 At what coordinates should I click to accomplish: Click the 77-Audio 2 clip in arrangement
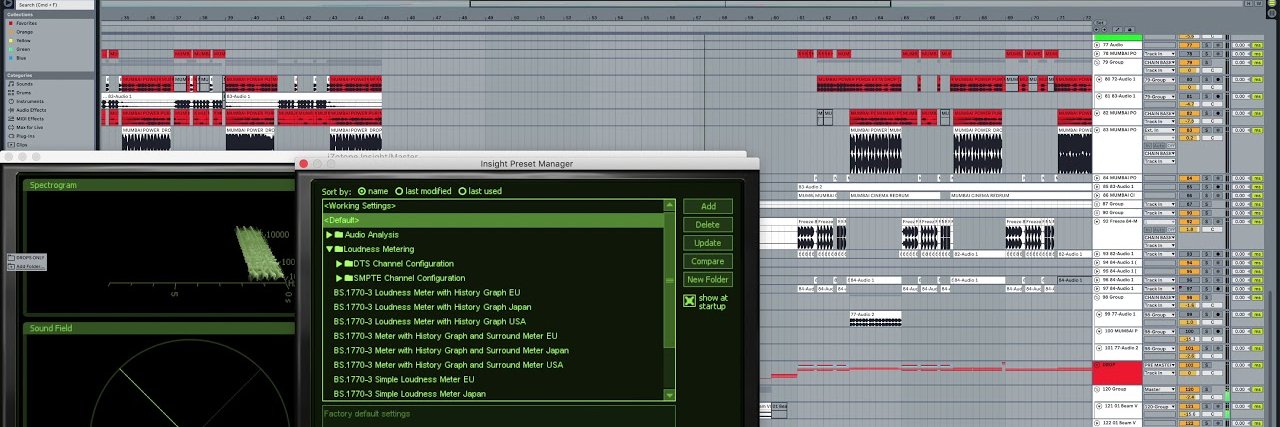(x=875, y=318)
